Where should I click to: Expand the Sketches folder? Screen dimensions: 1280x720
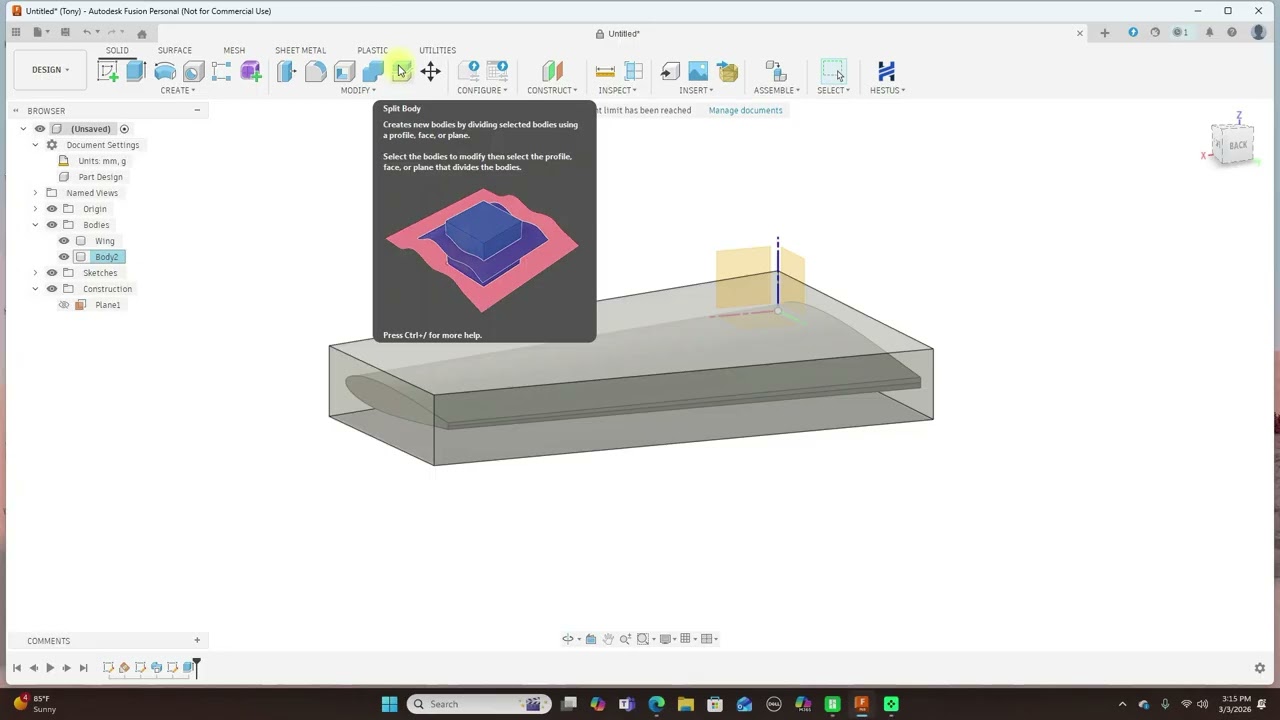(x=35, y=273)
